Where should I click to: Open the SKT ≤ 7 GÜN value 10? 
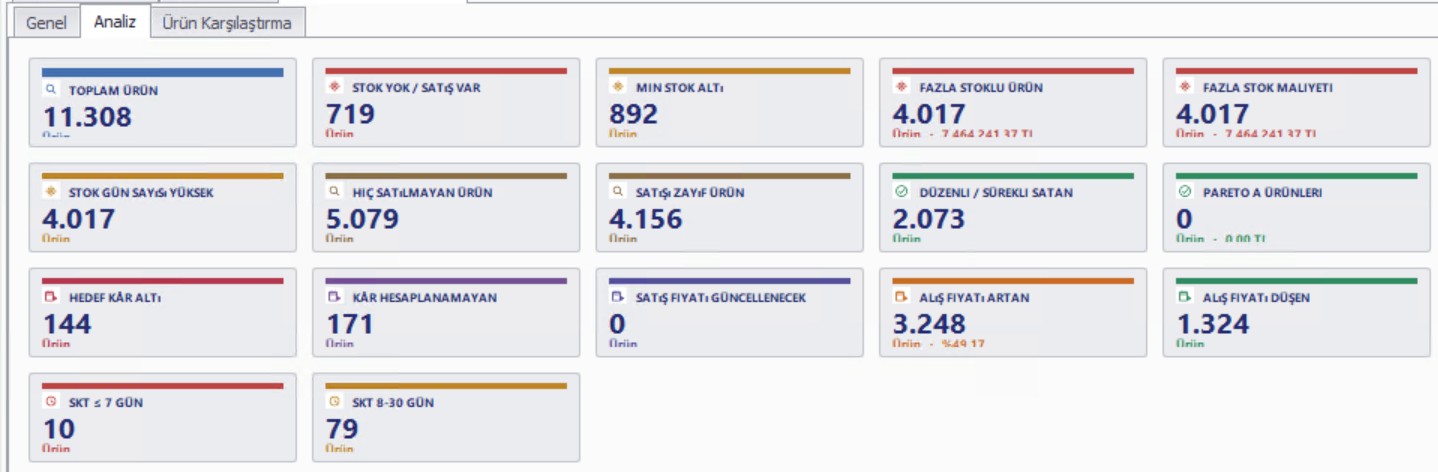(x=59, y=429)
